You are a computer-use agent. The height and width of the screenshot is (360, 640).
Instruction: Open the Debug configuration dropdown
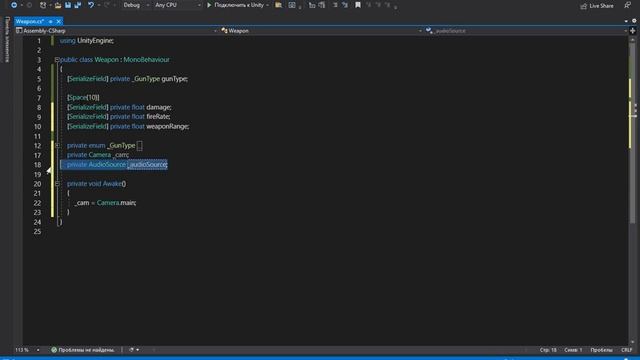[x=136, y=5]
